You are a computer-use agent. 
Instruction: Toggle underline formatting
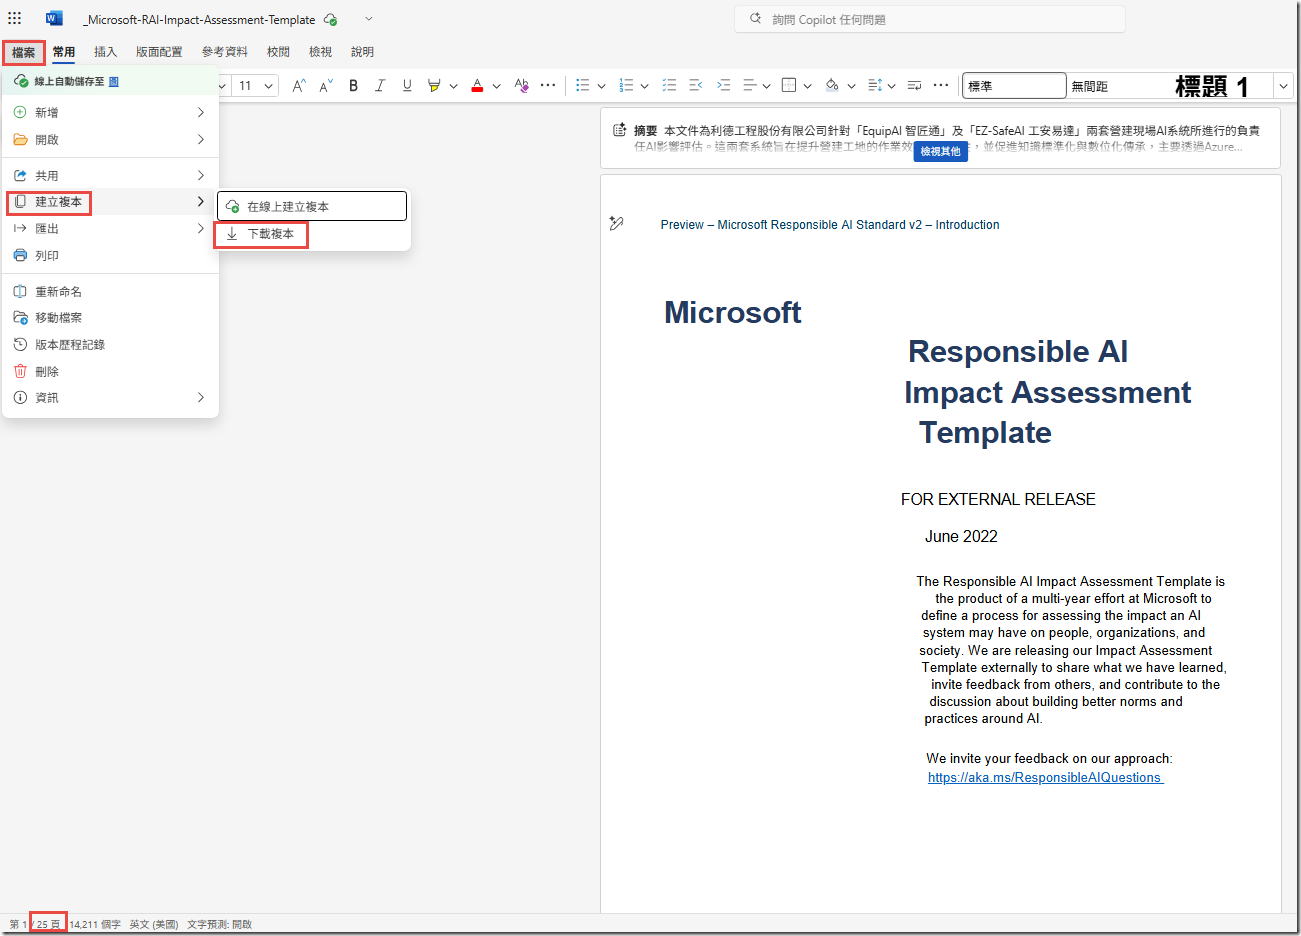407,86
